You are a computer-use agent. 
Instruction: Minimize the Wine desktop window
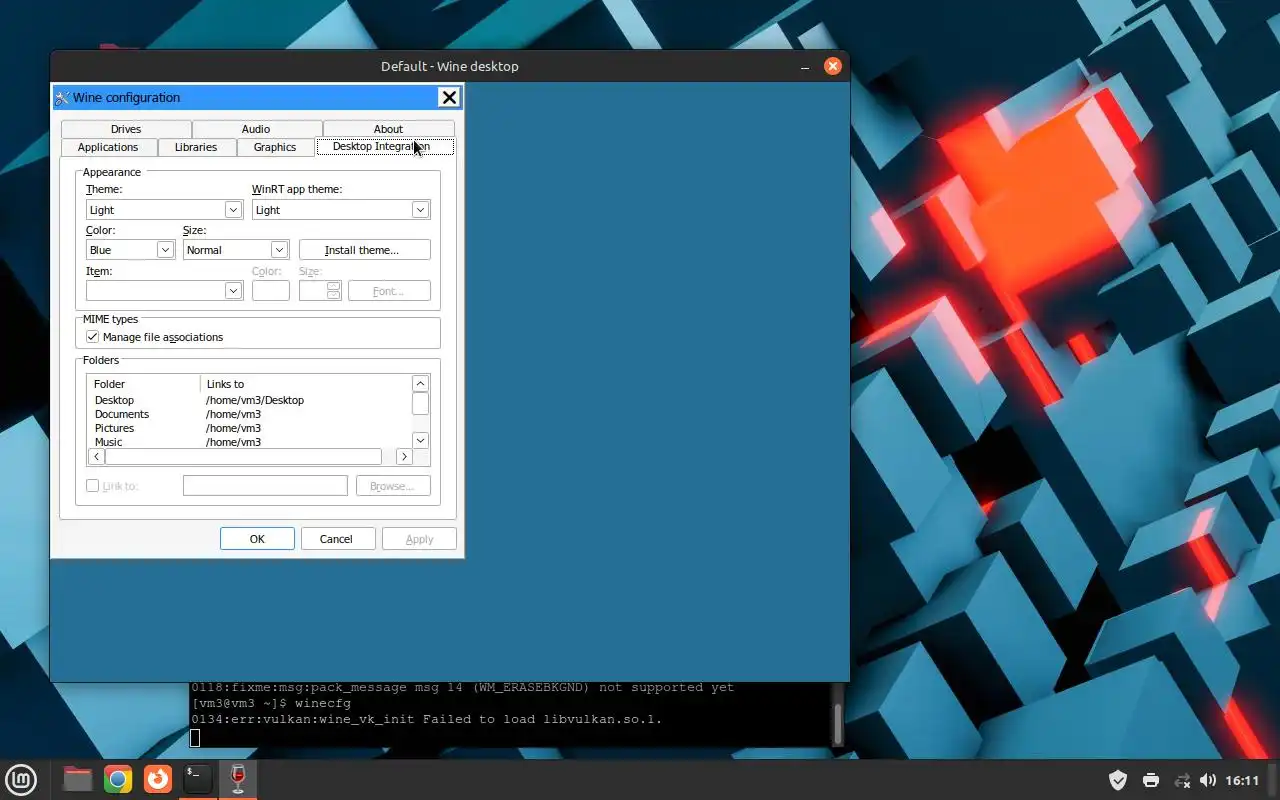pos(805,67)
